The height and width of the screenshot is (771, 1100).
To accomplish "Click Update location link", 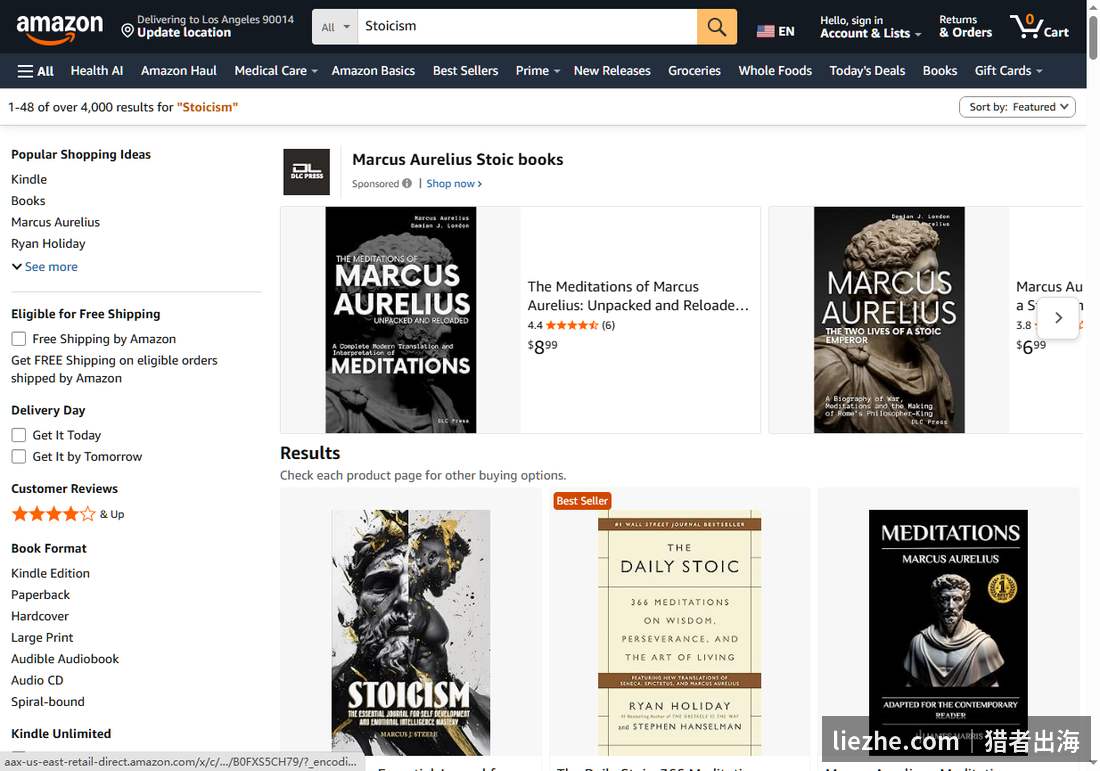I will coord(184,33).
